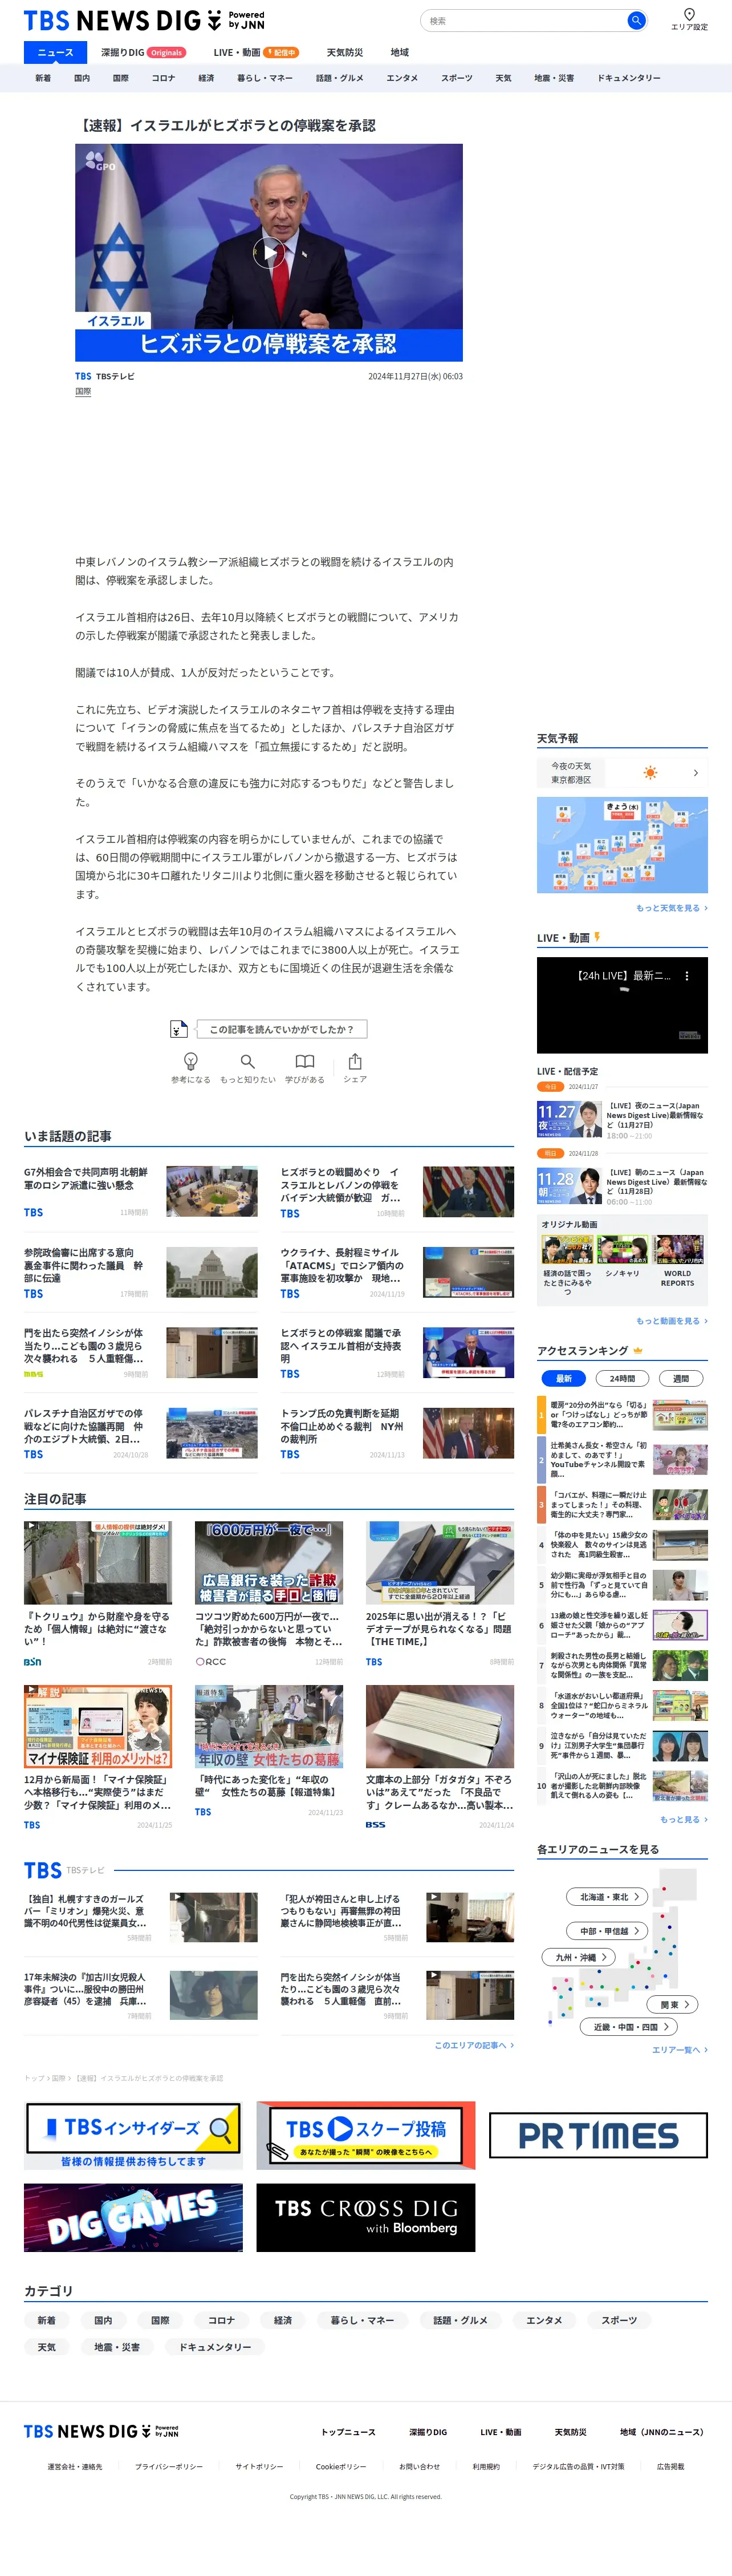Click the 学びがある book icon

[x=305, y=1061]
